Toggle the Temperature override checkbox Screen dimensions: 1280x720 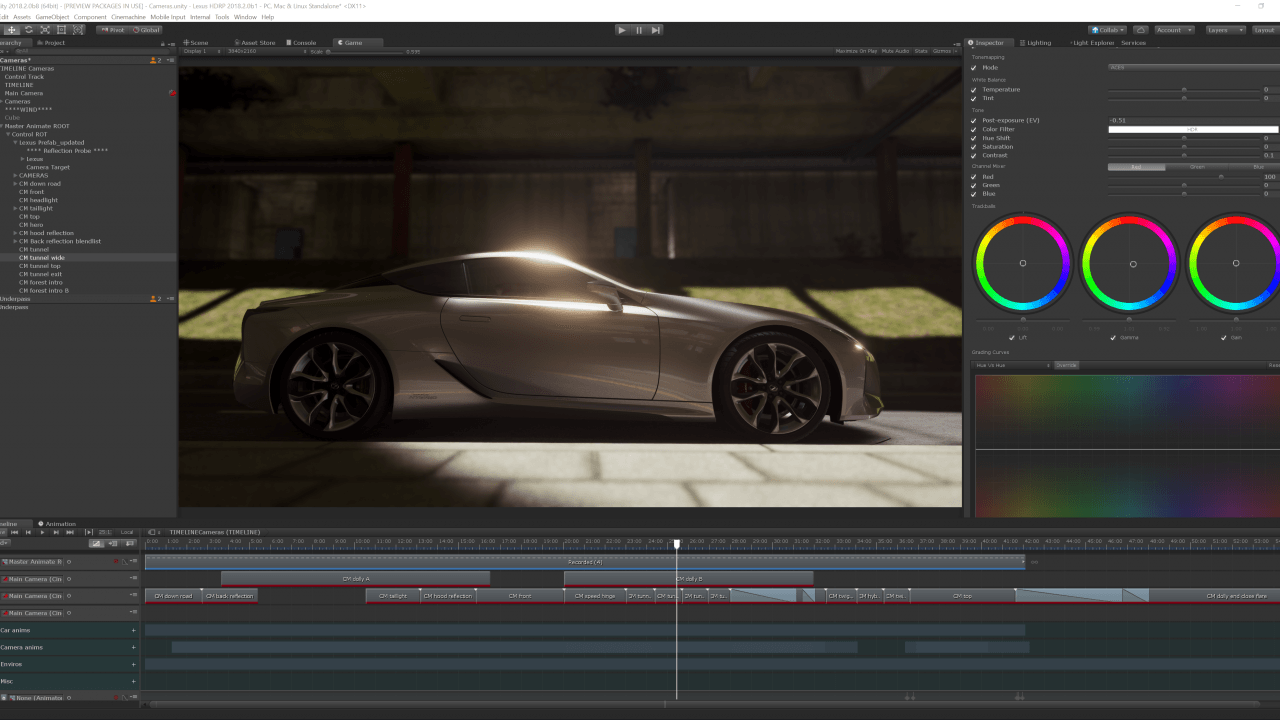click(974, 90)
